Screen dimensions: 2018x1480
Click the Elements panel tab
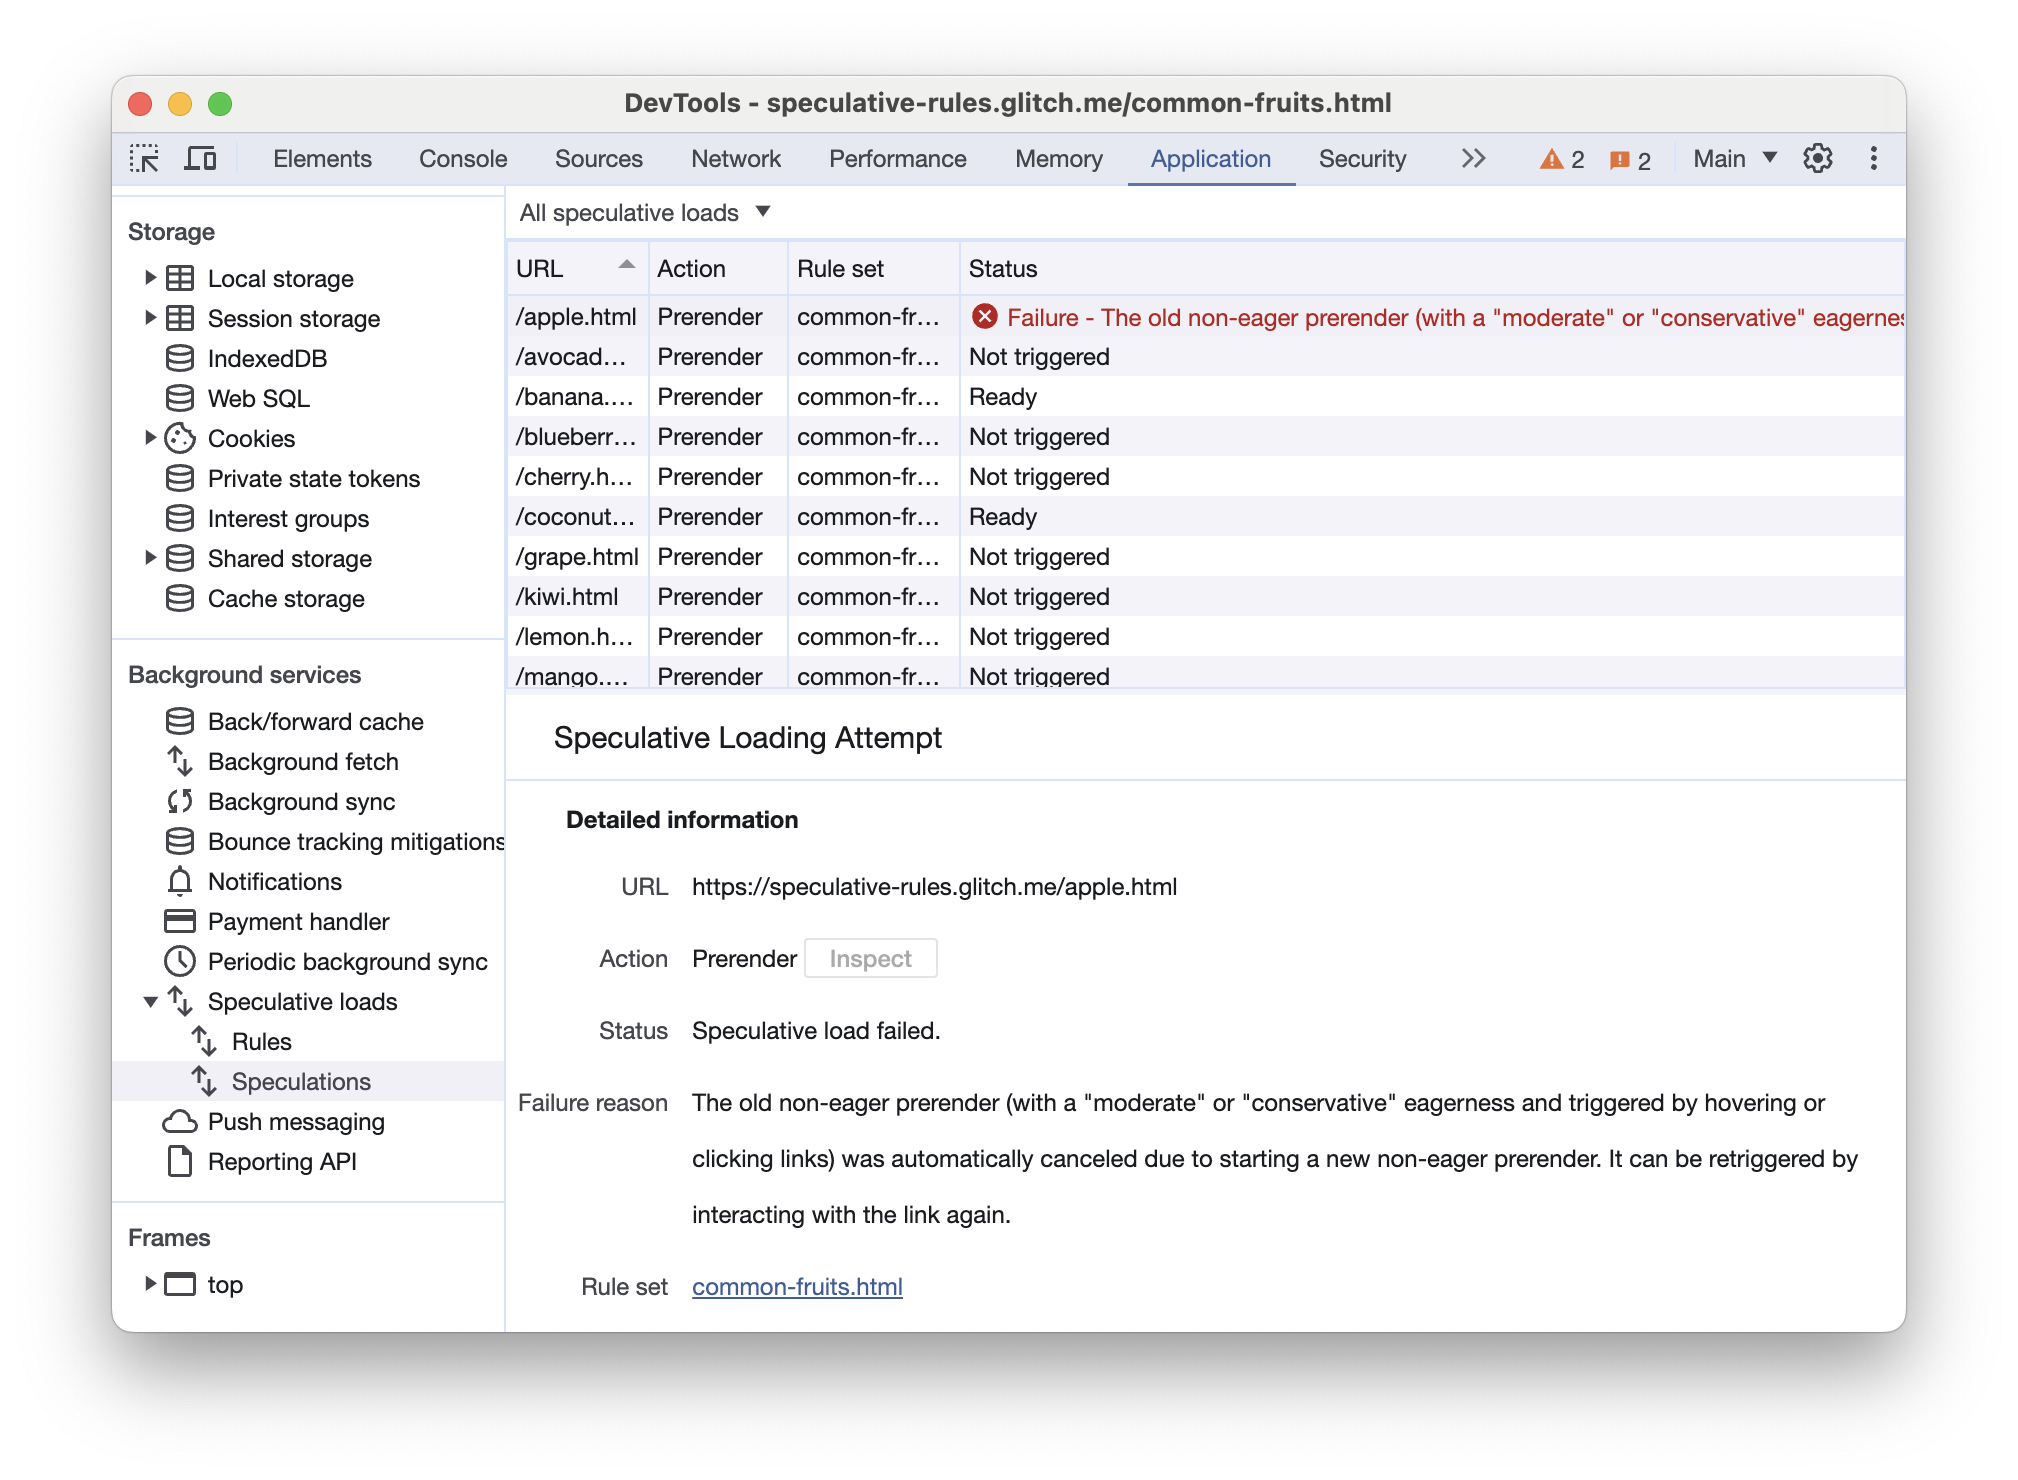coord(321,157)
